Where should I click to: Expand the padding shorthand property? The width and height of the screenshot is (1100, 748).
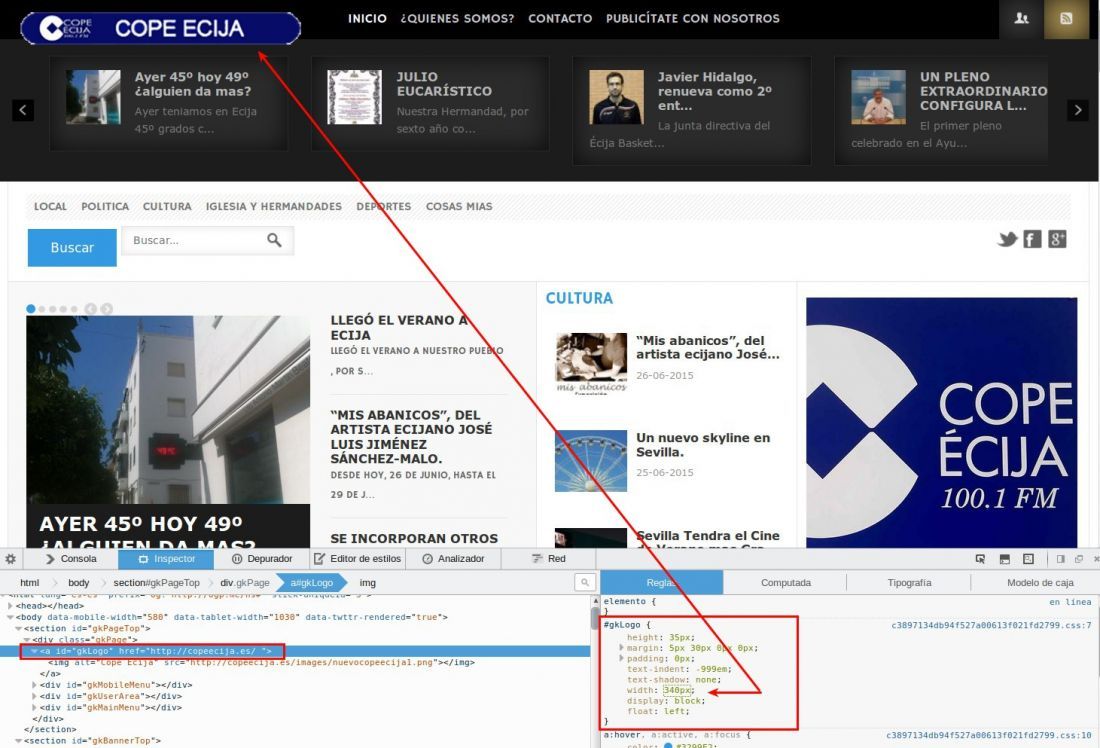click(622, 659)
